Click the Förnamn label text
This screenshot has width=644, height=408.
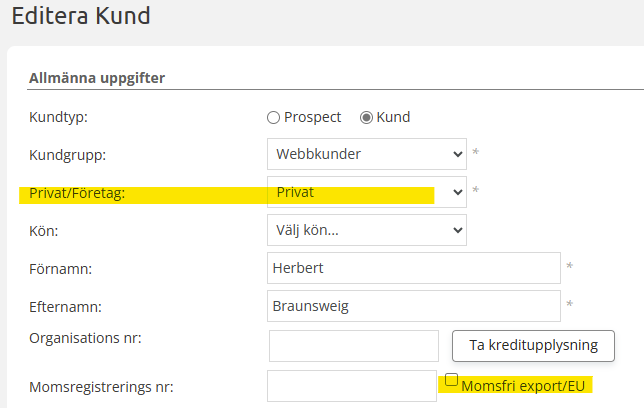click(61, 269)
